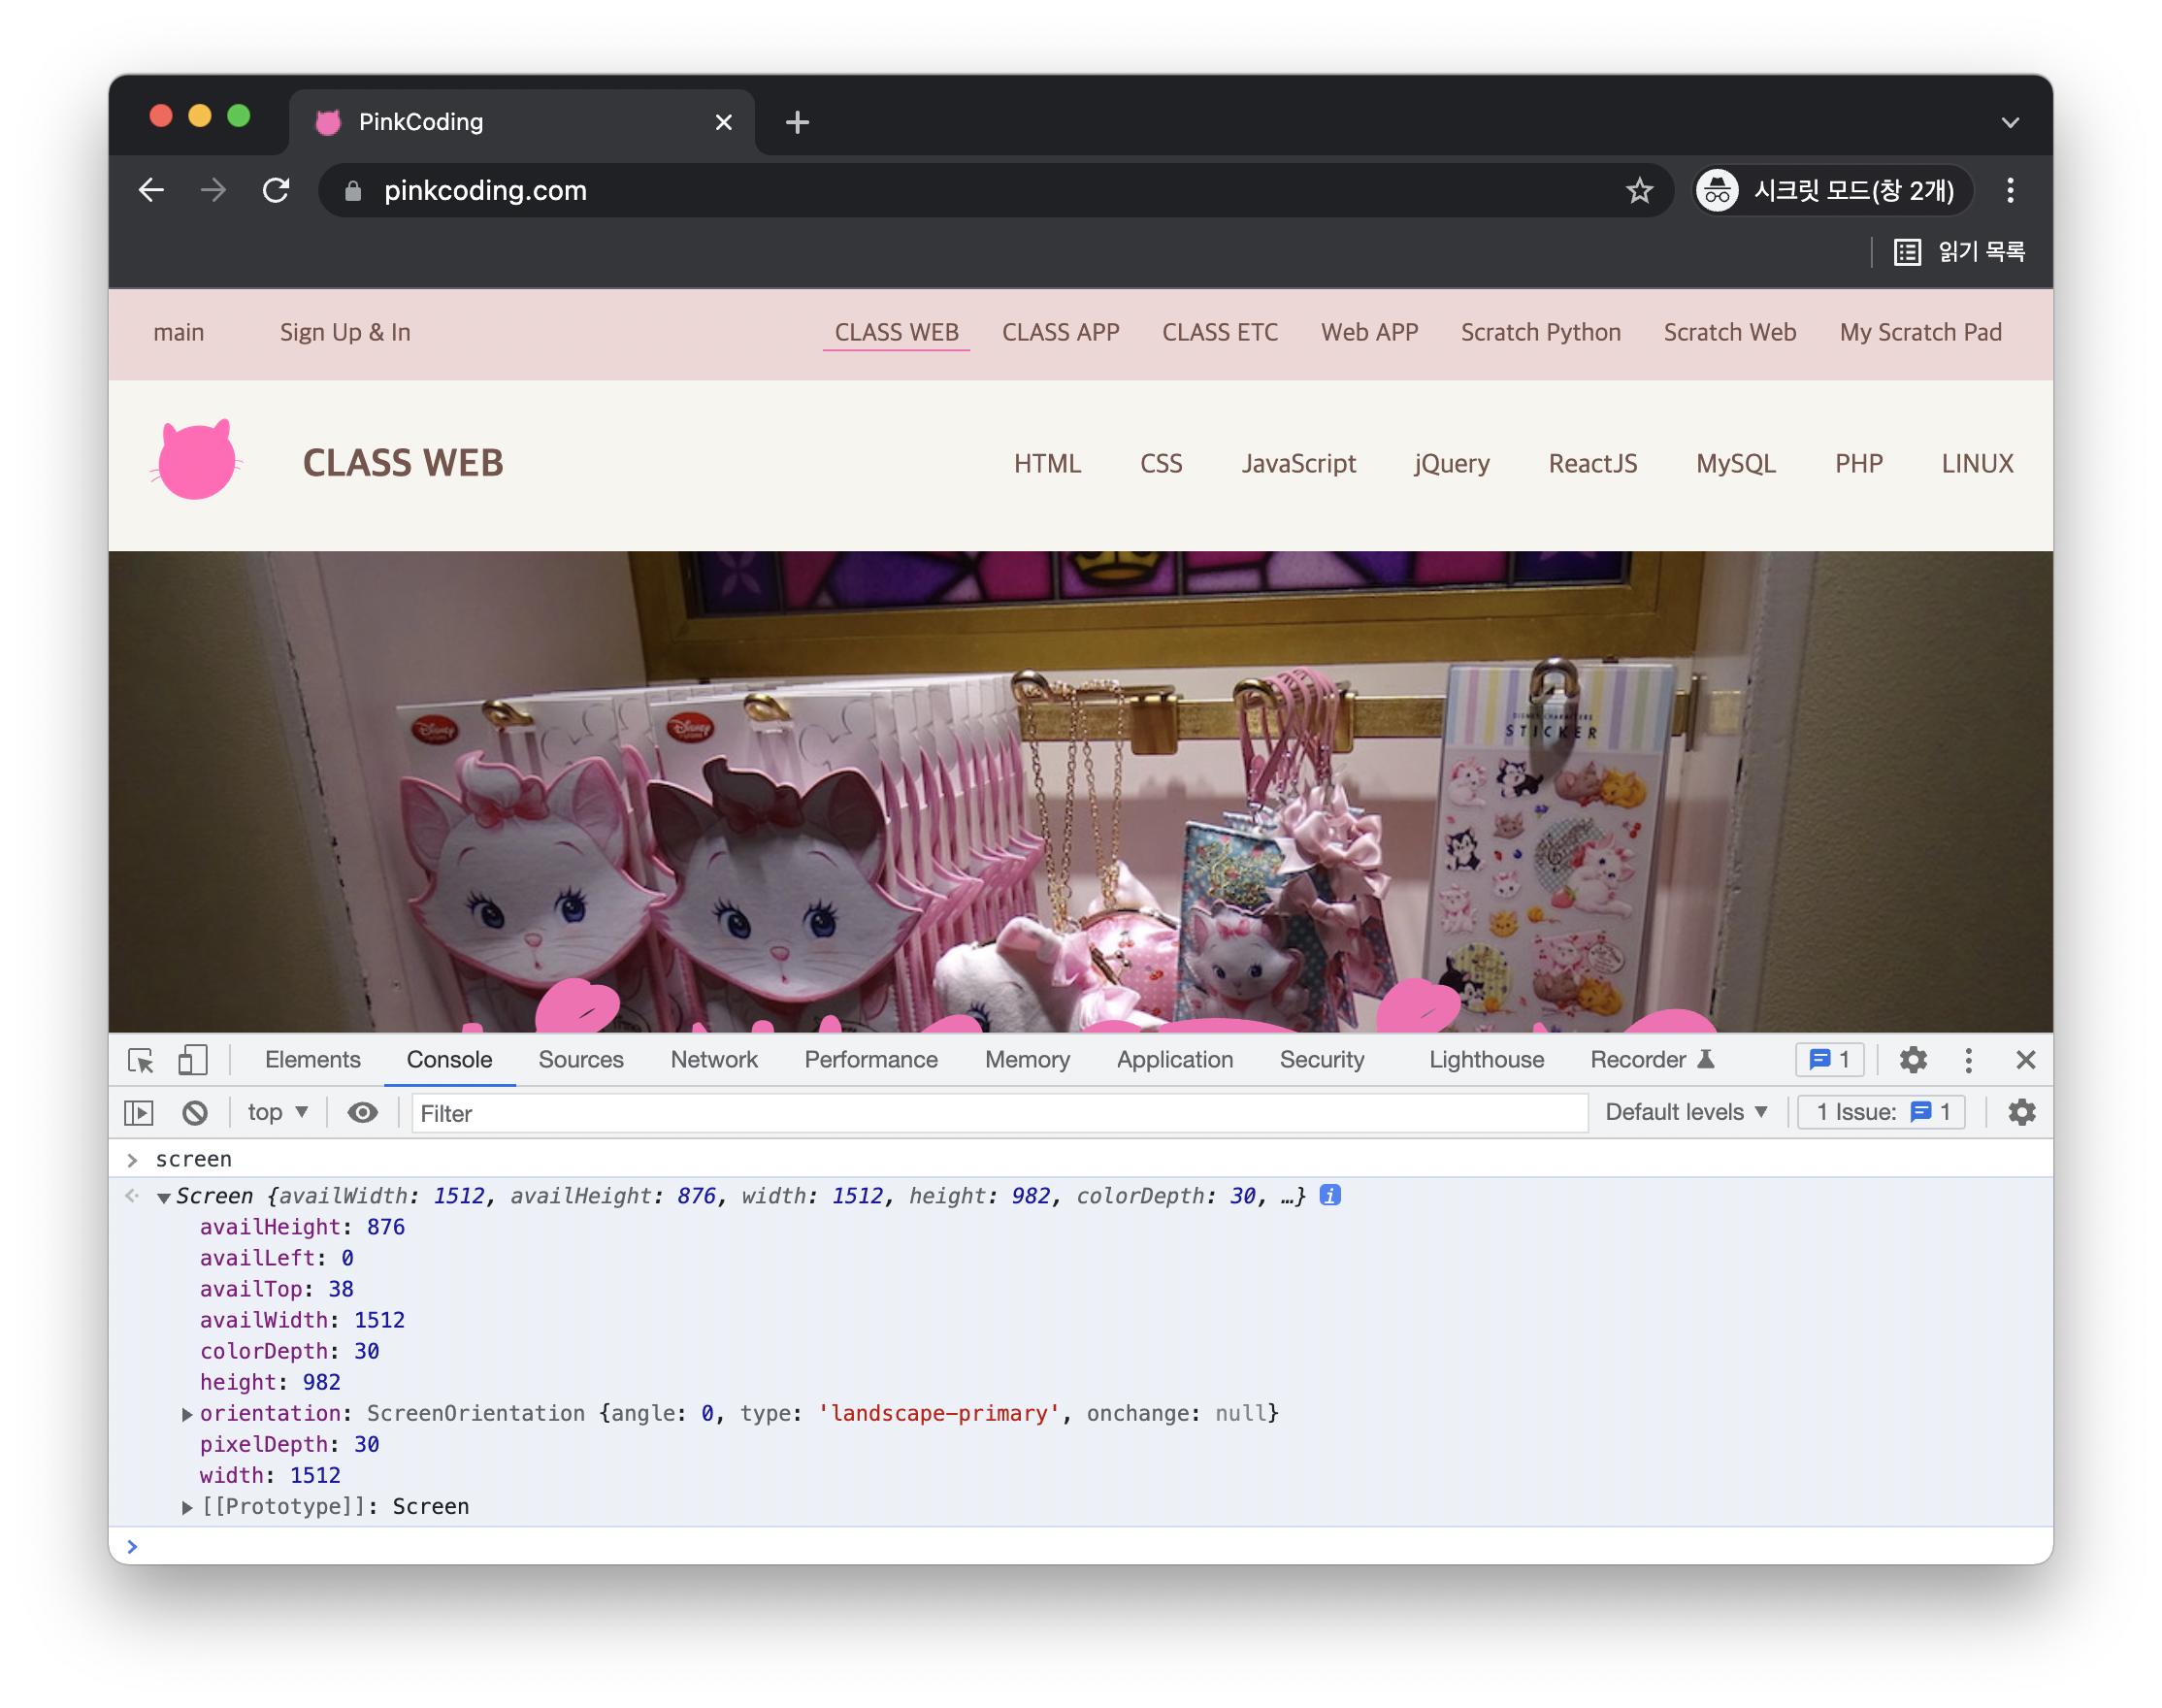Open Web APP navigation link

[1369, 332]
